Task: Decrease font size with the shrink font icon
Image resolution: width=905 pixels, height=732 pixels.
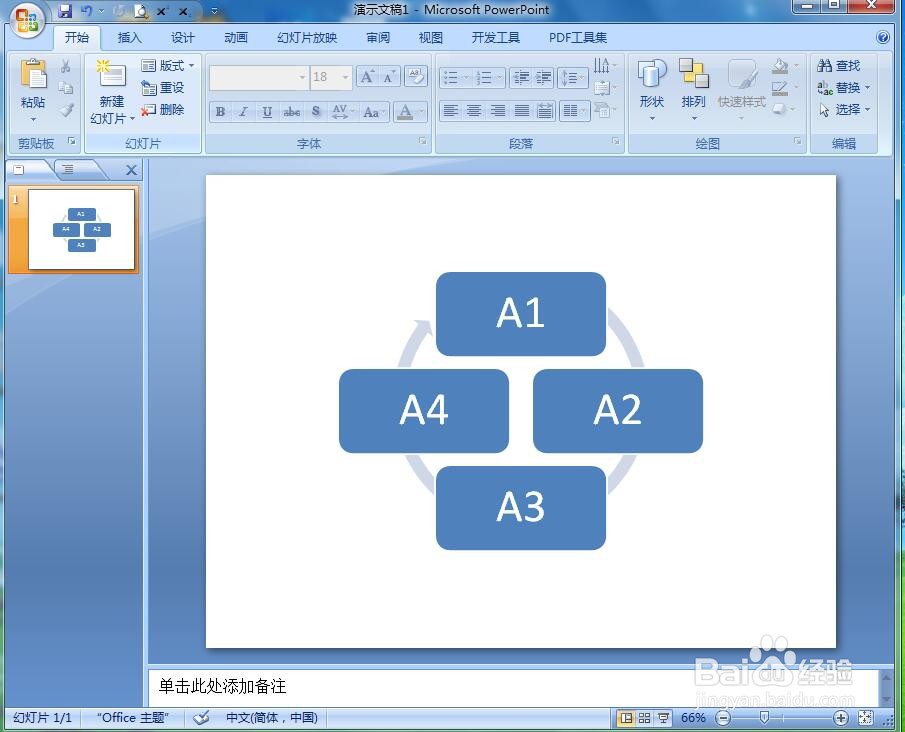Action: [x=389, y=77]
